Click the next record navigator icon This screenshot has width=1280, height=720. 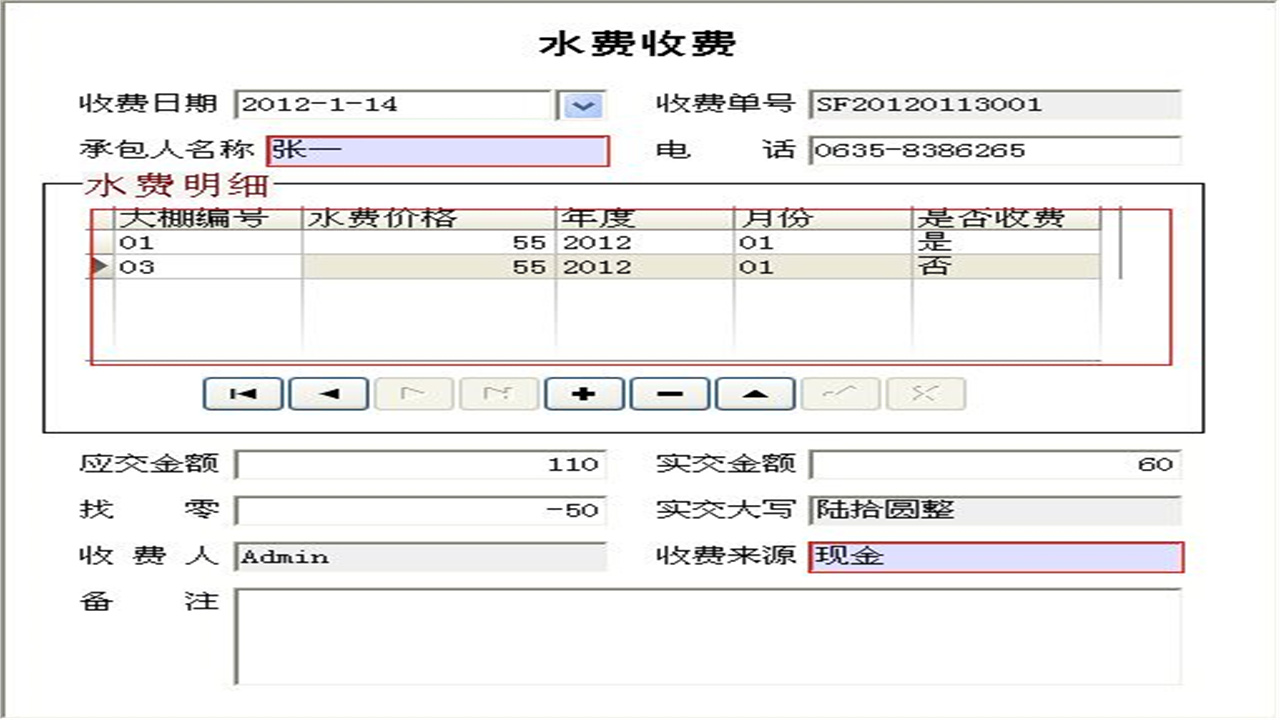click(x=414, y=393)
